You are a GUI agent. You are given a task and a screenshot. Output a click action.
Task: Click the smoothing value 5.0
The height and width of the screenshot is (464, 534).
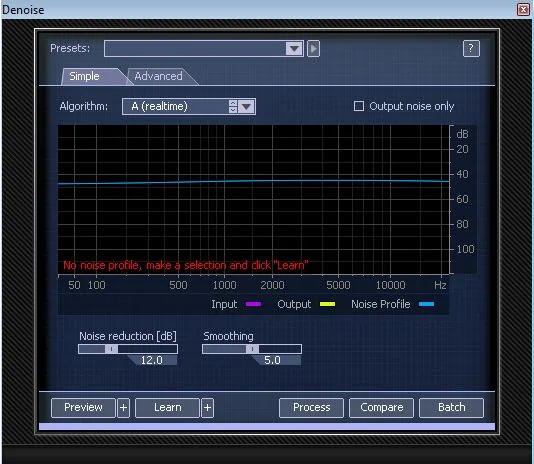click(x=272, y=360)
